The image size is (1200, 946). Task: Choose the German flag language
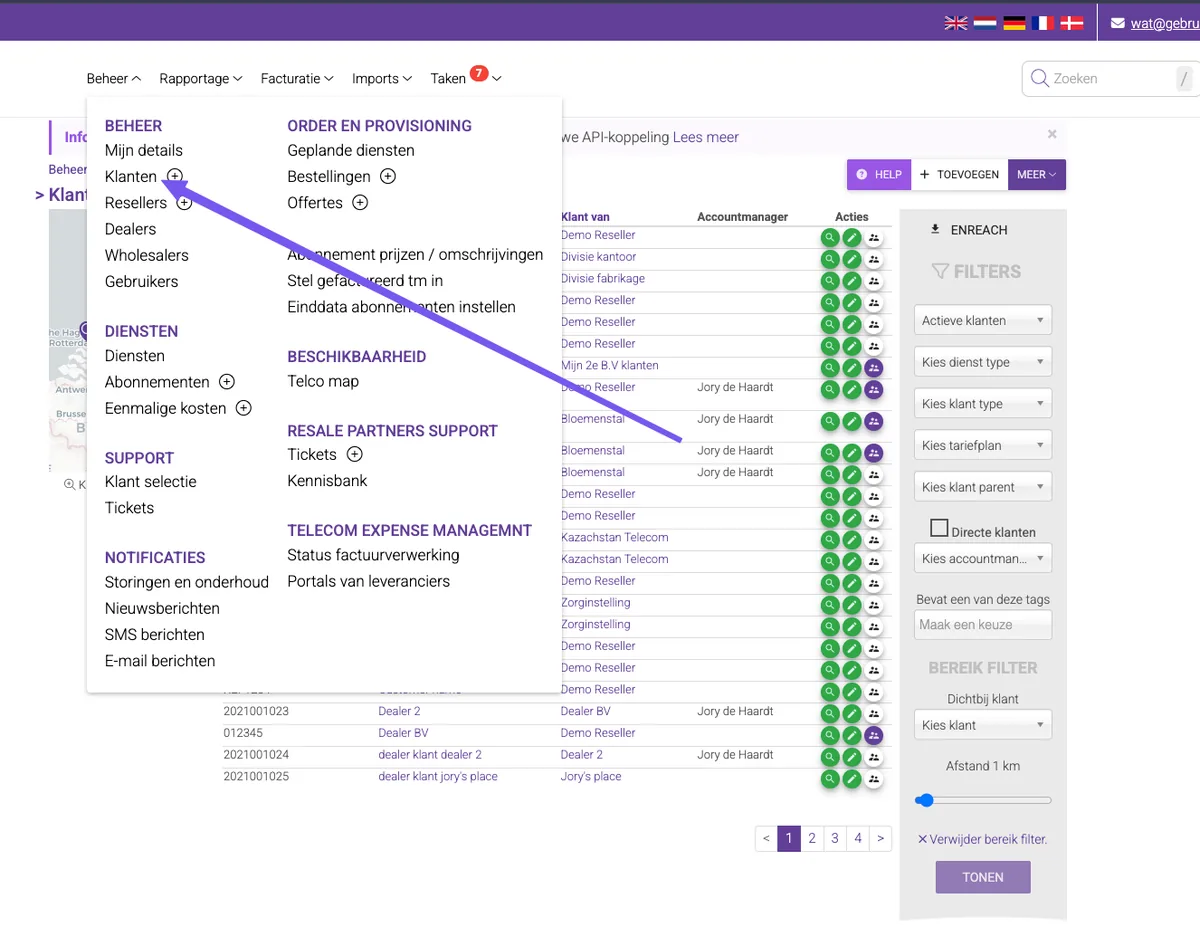coord(1014,23)
